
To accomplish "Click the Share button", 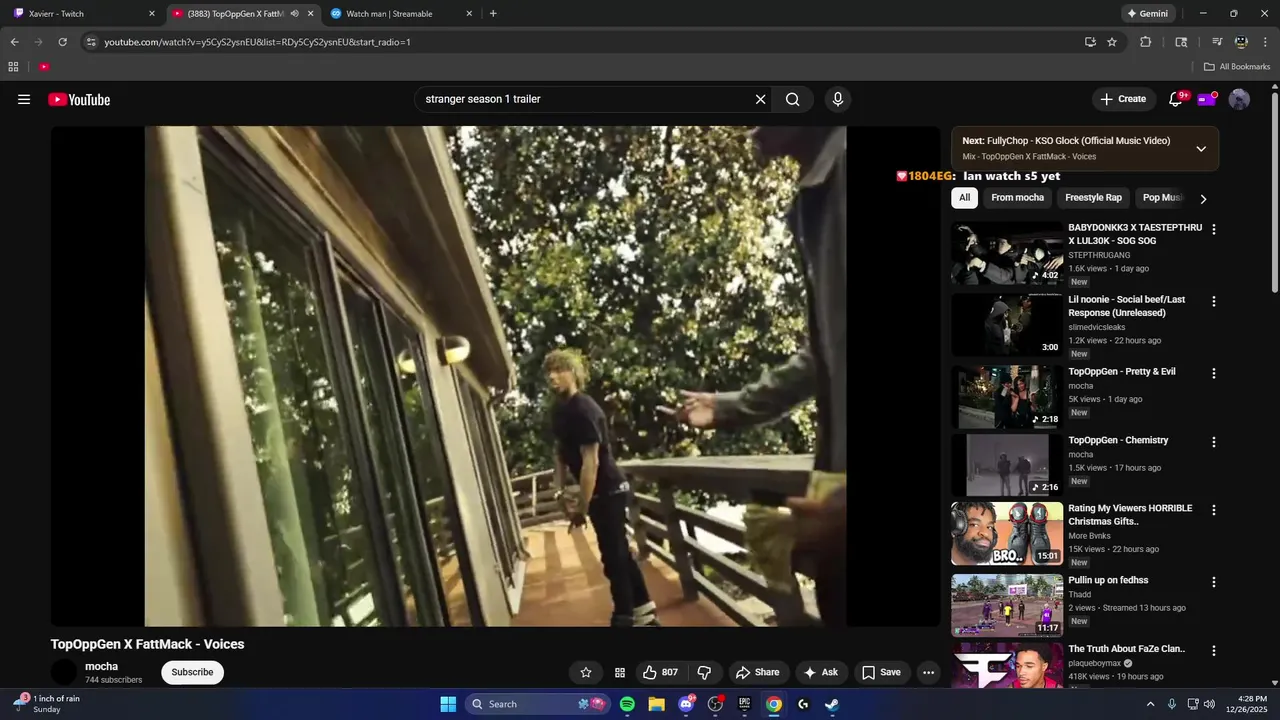I will [757, 672].
